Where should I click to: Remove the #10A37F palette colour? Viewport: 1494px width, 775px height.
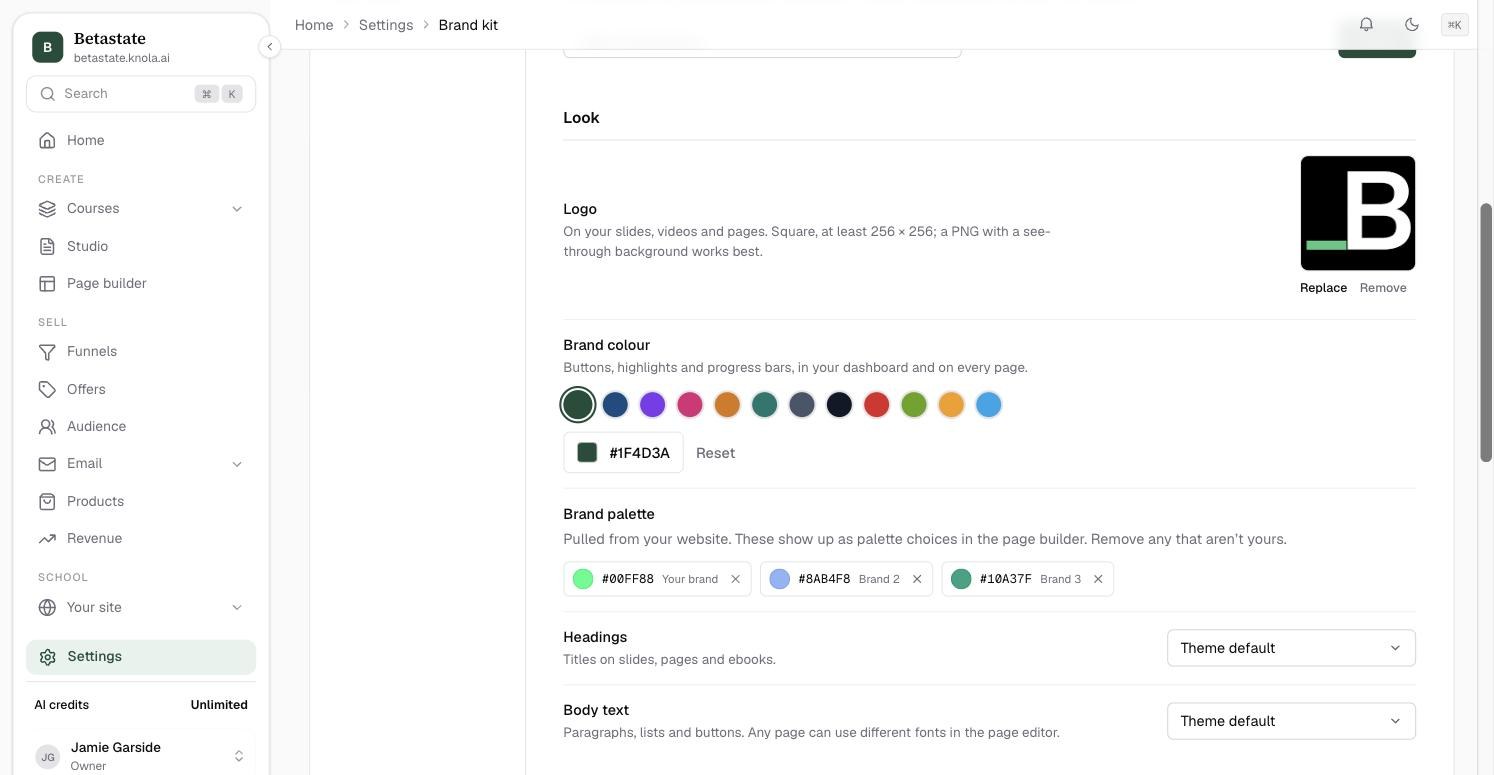coord(1098,579)
